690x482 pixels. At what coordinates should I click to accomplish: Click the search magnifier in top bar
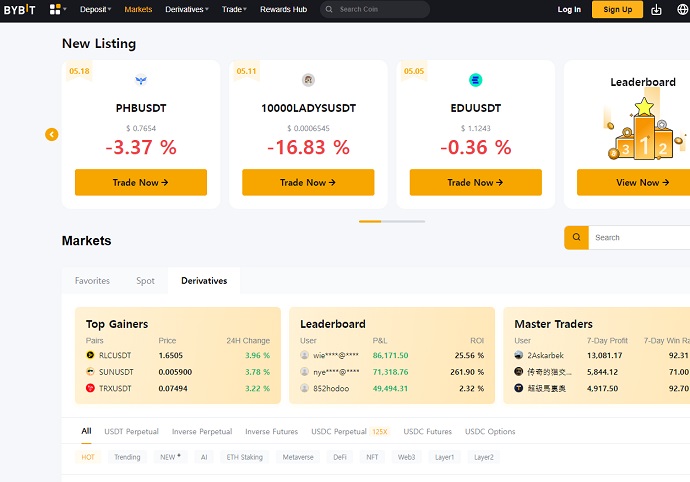click(x=329, y=9)
